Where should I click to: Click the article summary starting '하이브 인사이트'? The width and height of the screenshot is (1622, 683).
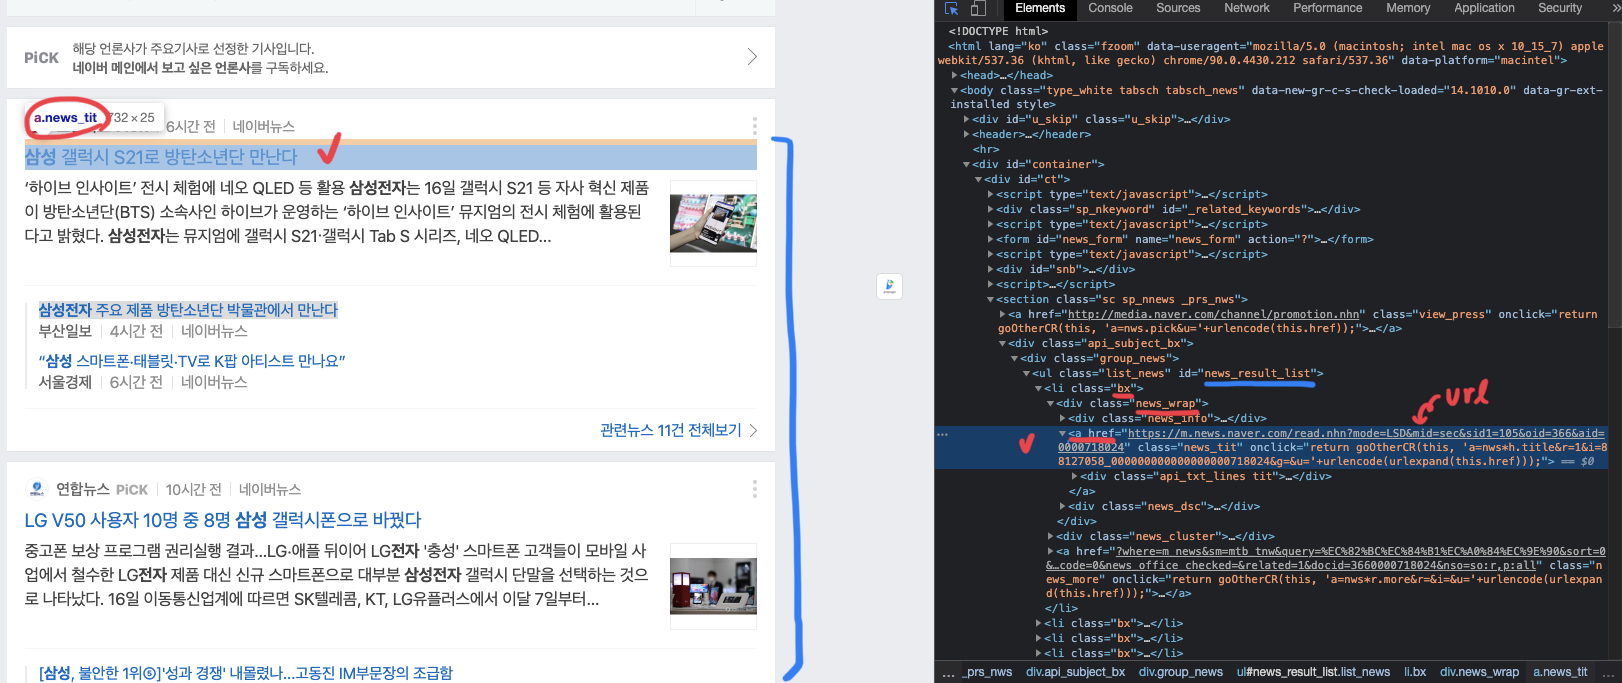pos(337,212)
